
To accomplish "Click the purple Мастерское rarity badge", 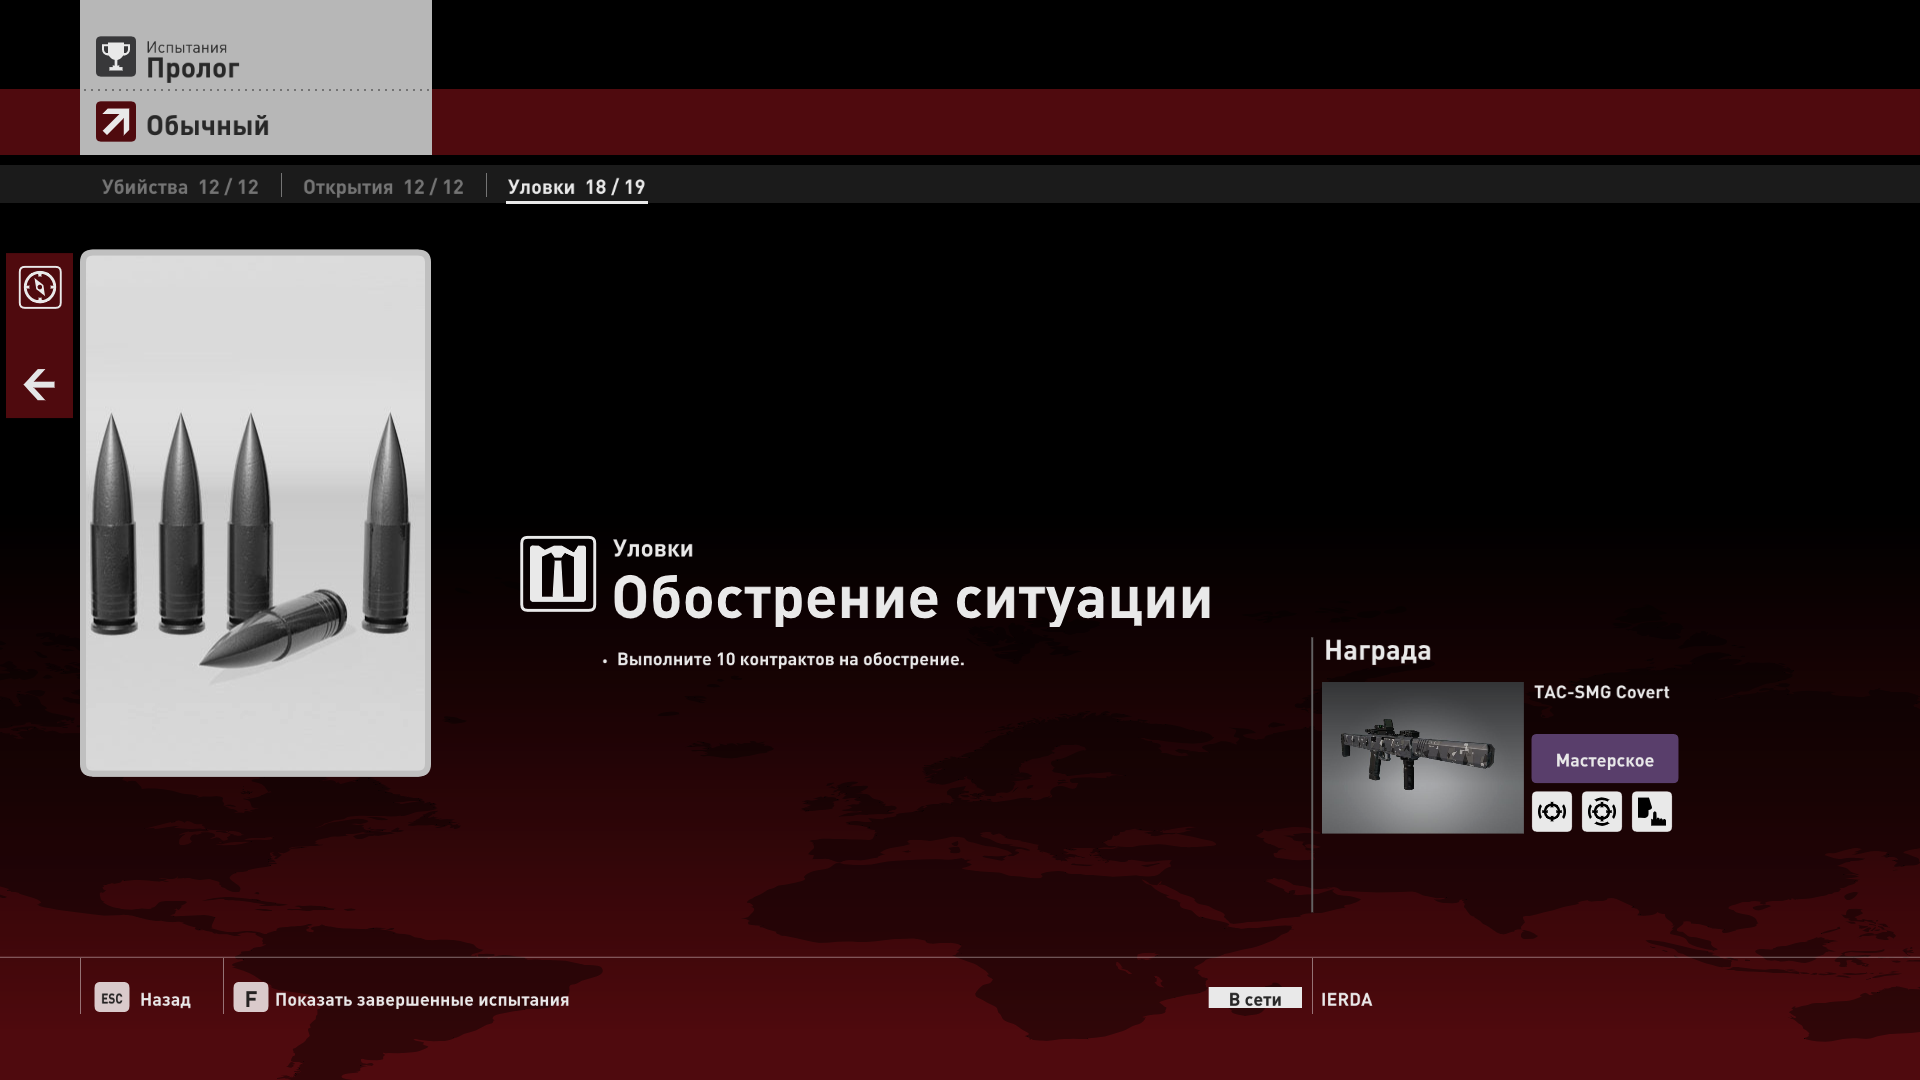I will [x=1604, y=760].
